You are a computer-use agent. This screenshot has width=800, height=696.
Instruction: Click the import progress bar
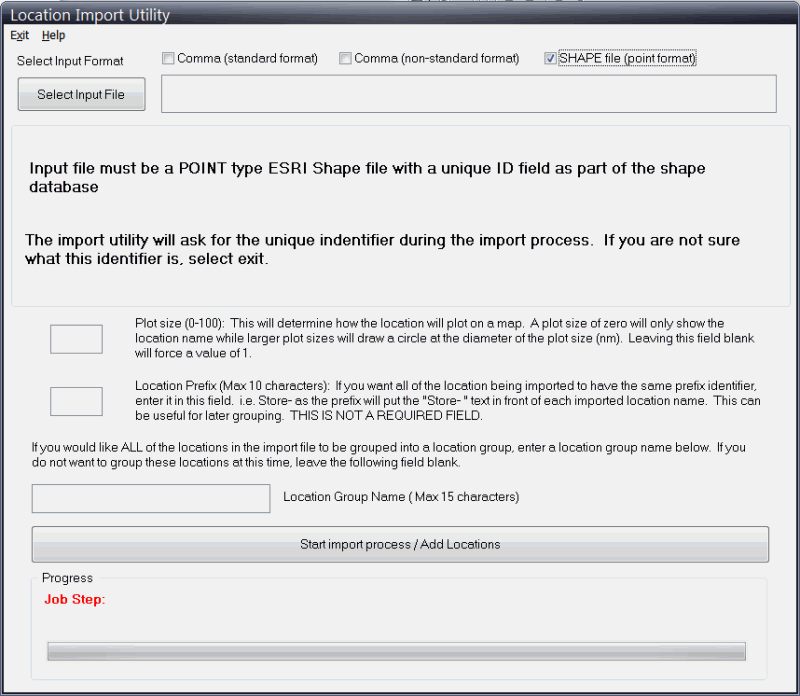pos(396,651)
